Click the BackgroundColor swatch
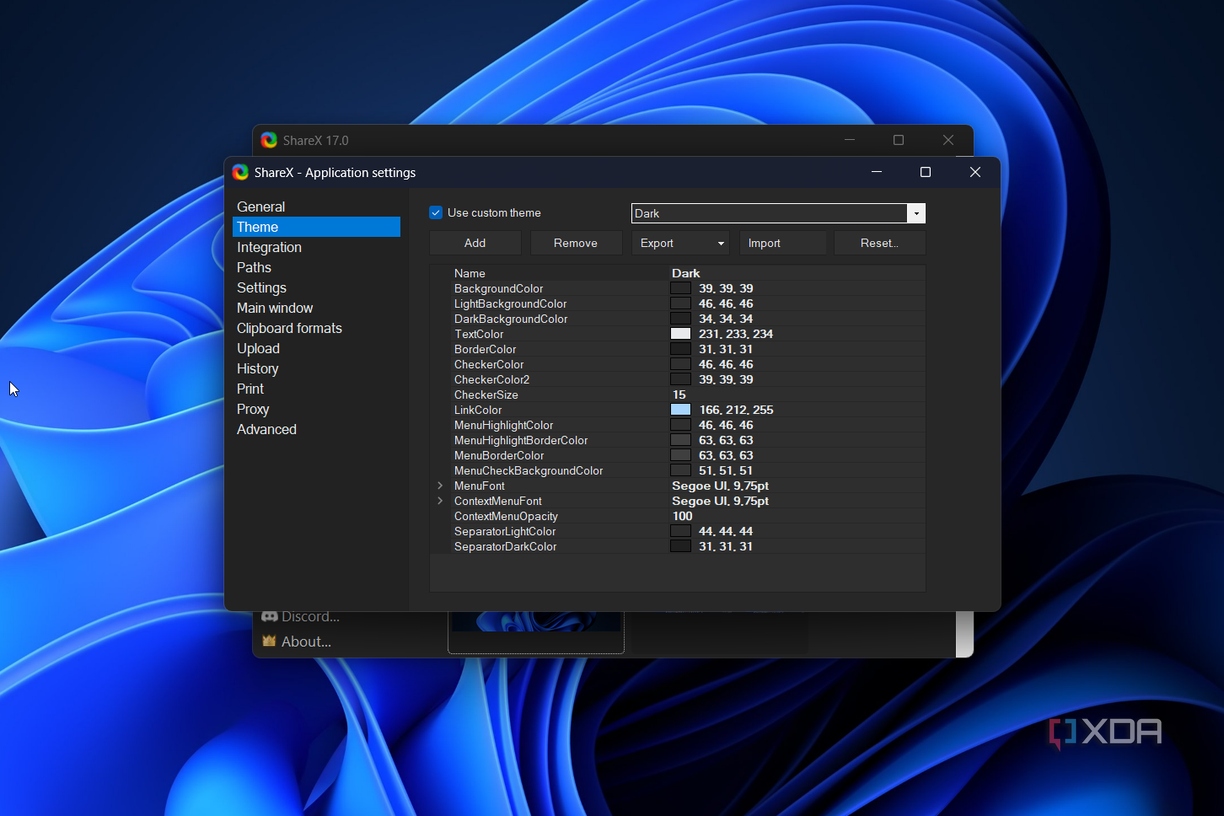Screen dimensions: 1224x816 click(x=681, y=289)
